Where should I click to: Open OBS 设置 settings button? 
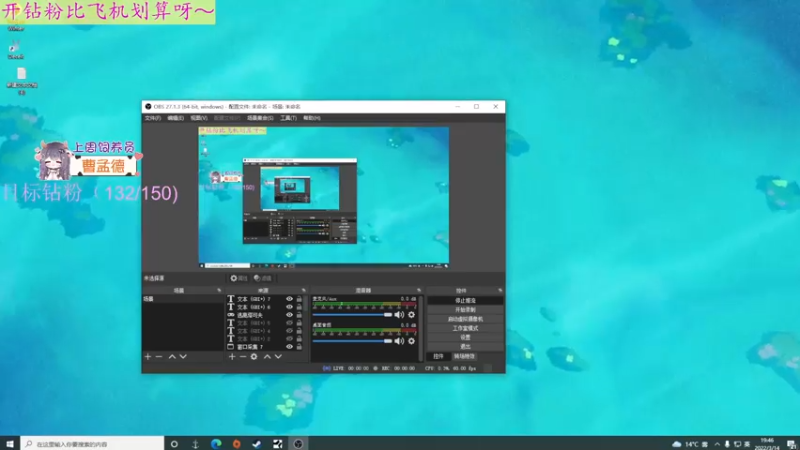pyautogui.click(x=465, y=337)
